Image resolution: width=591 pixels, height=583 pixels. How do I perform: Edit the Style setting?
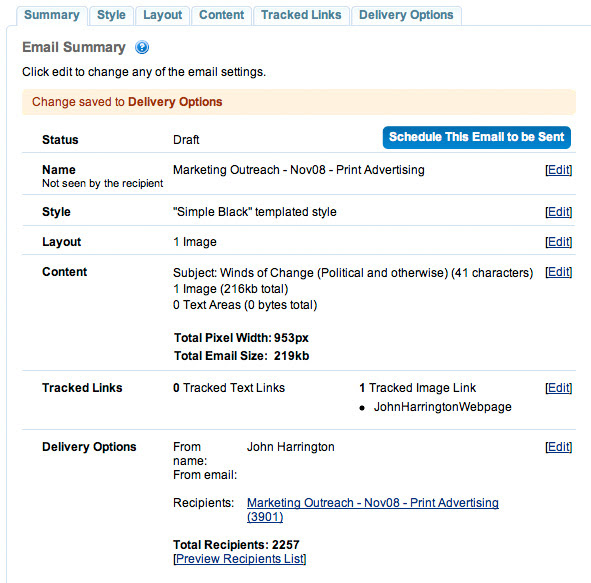click(x=559, y=212)
